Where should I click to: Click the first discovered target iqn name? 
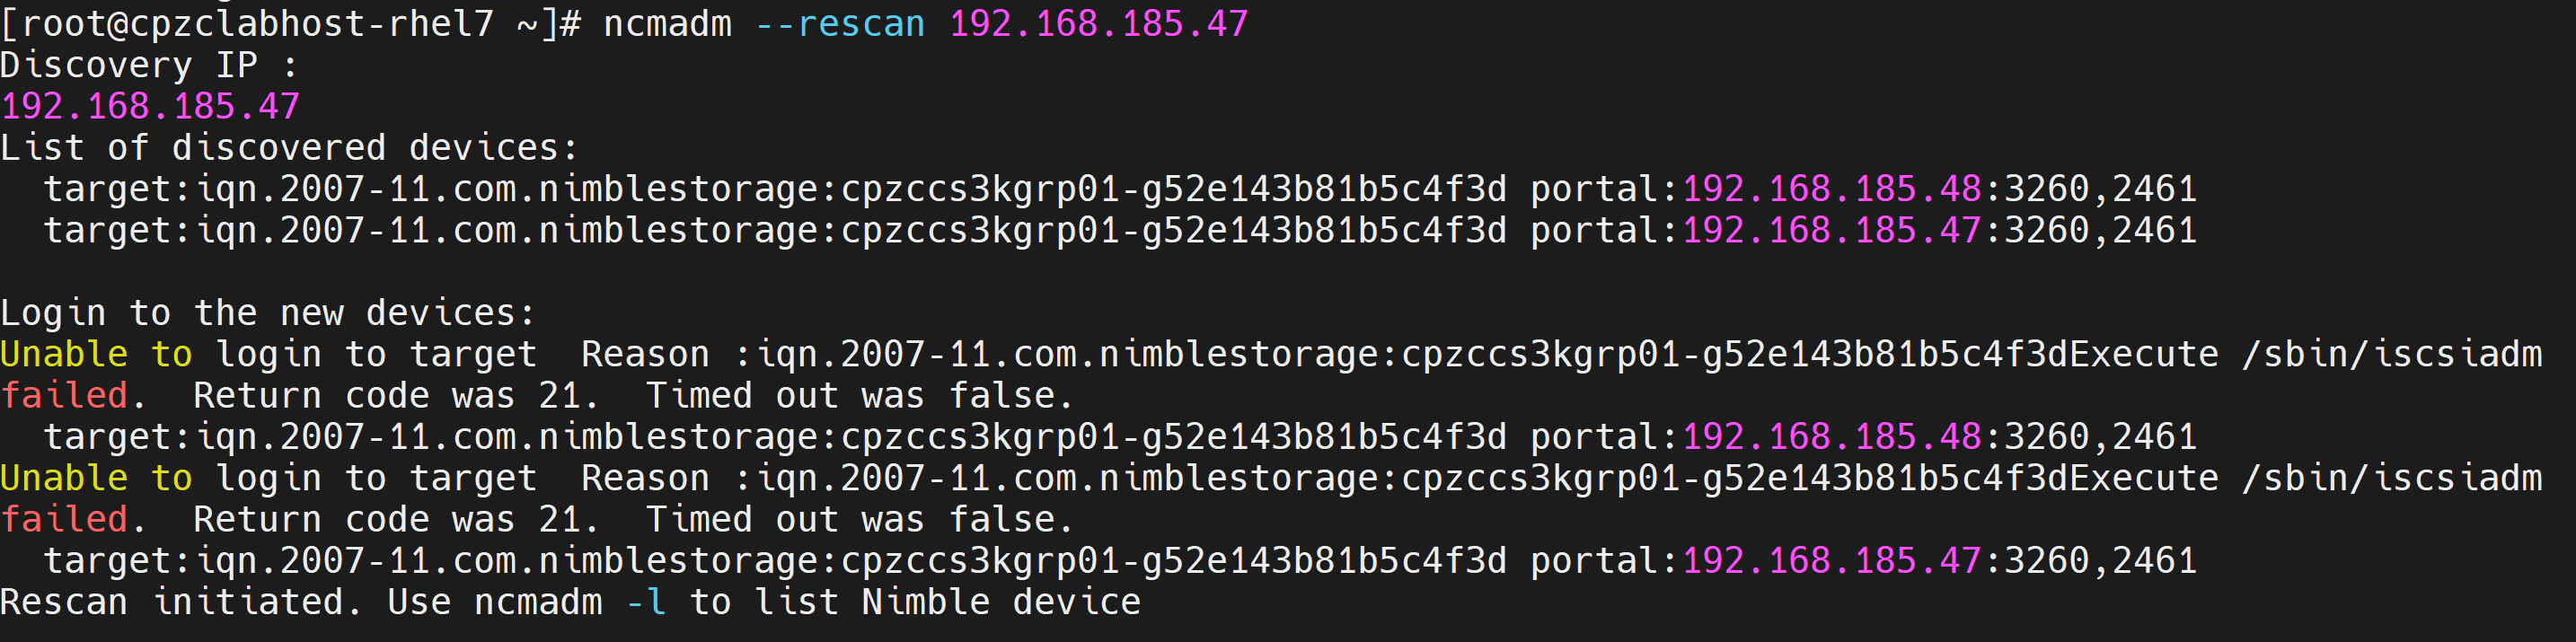(x=850, y=189)
